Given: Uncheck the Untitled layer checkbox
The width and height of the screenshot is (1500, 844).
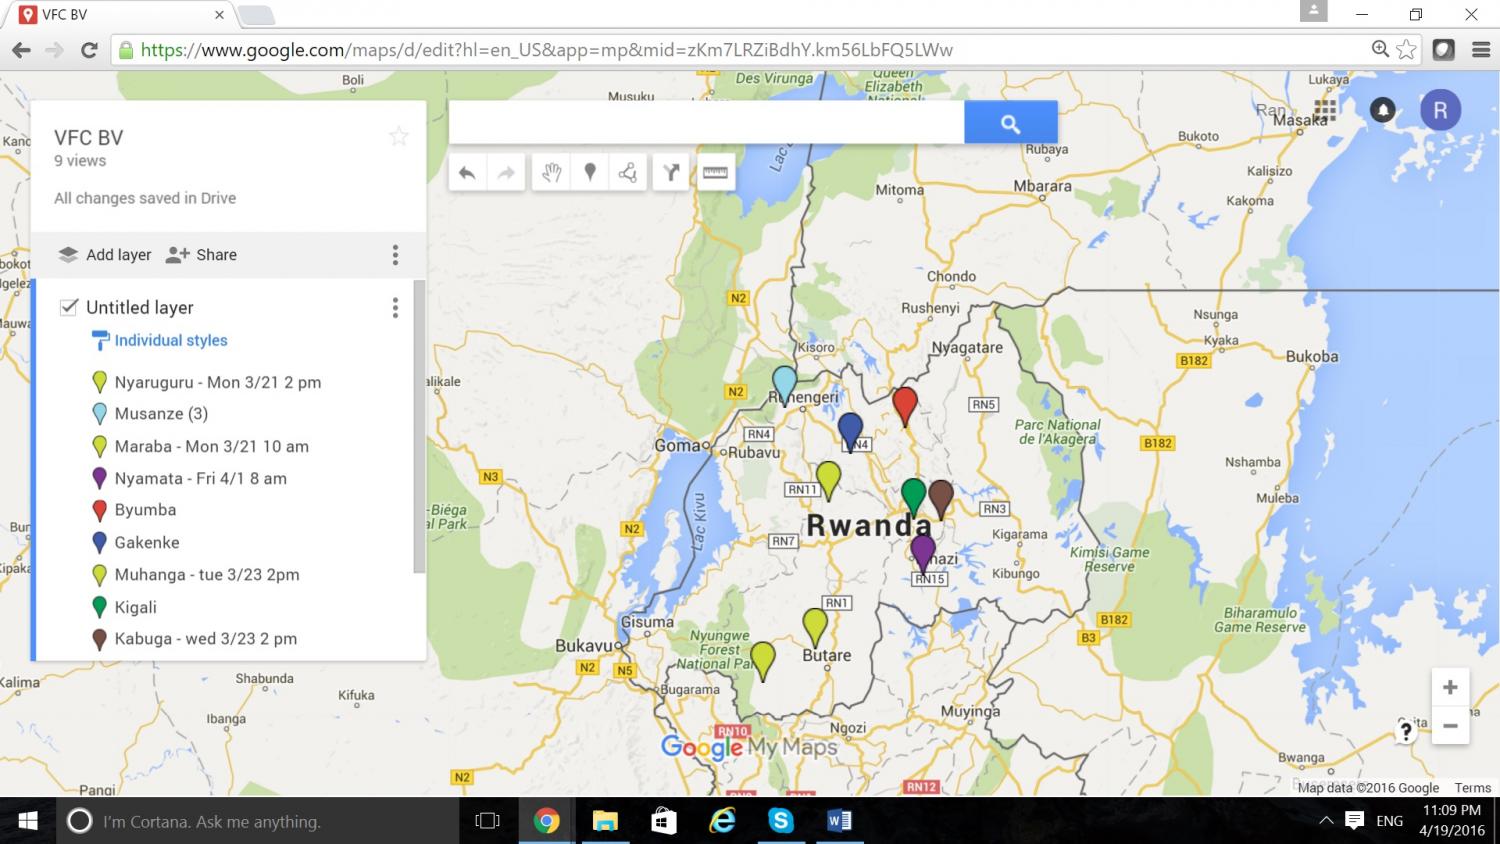Looking at the screenshot, I should pyautogui.click(x=67, y=307).
